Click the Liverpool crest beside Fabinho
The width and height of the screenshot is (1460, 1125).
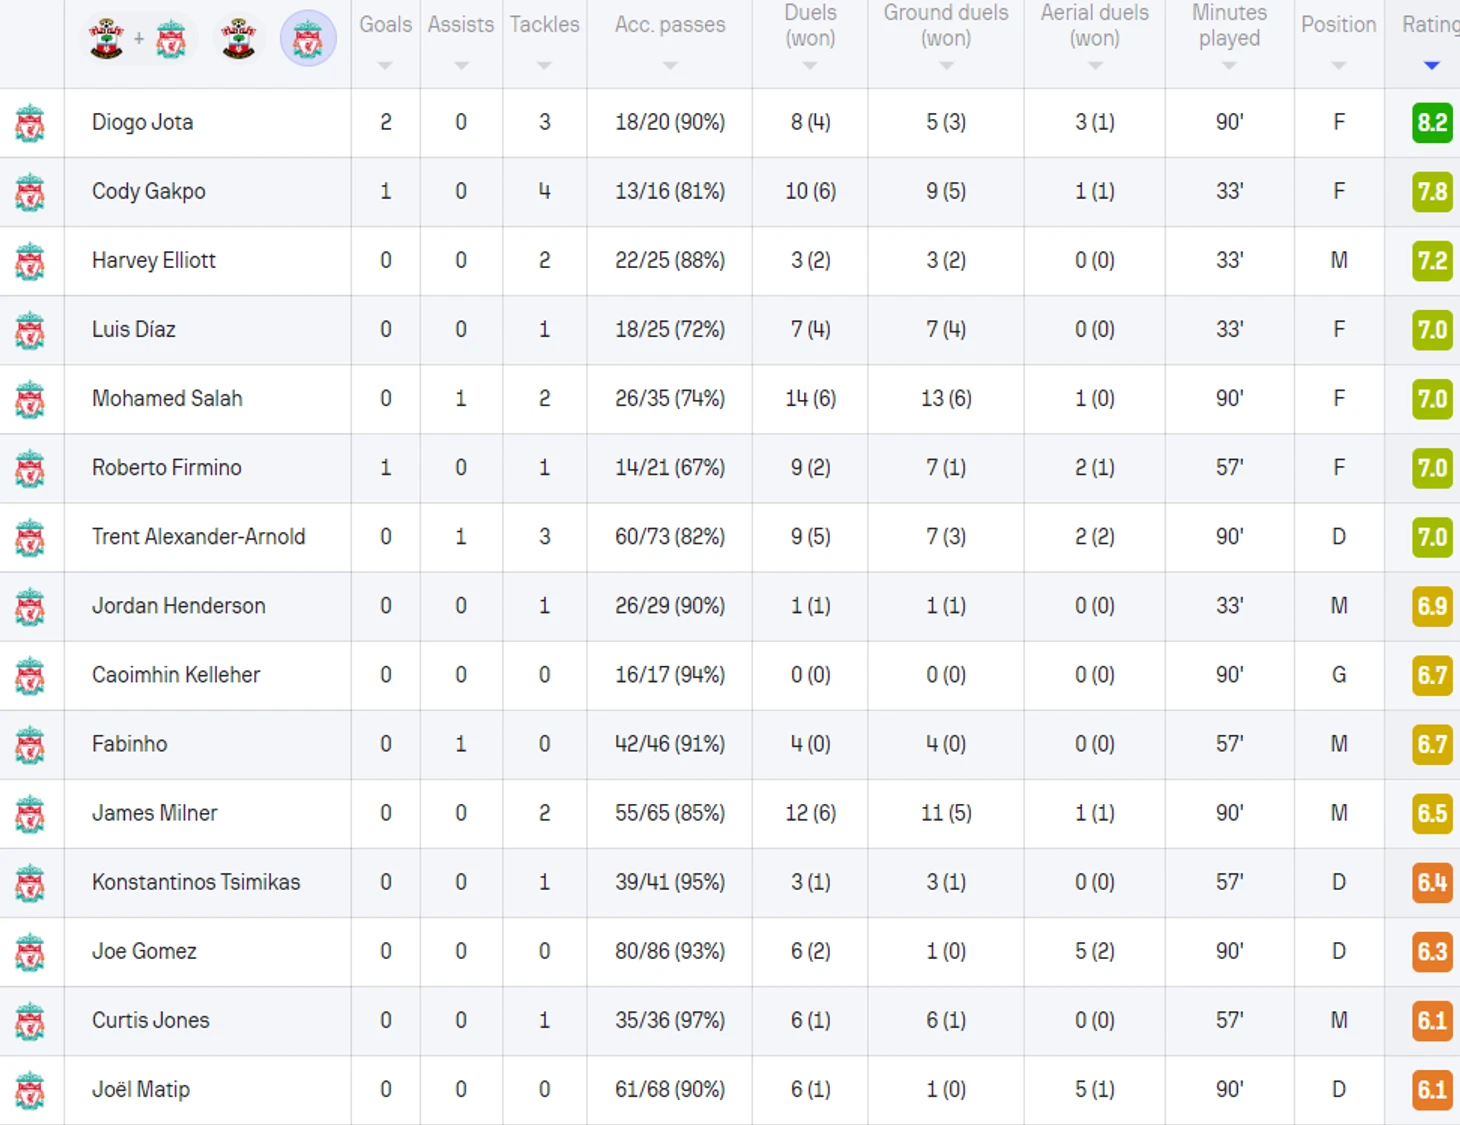click(x=30, y=745)
